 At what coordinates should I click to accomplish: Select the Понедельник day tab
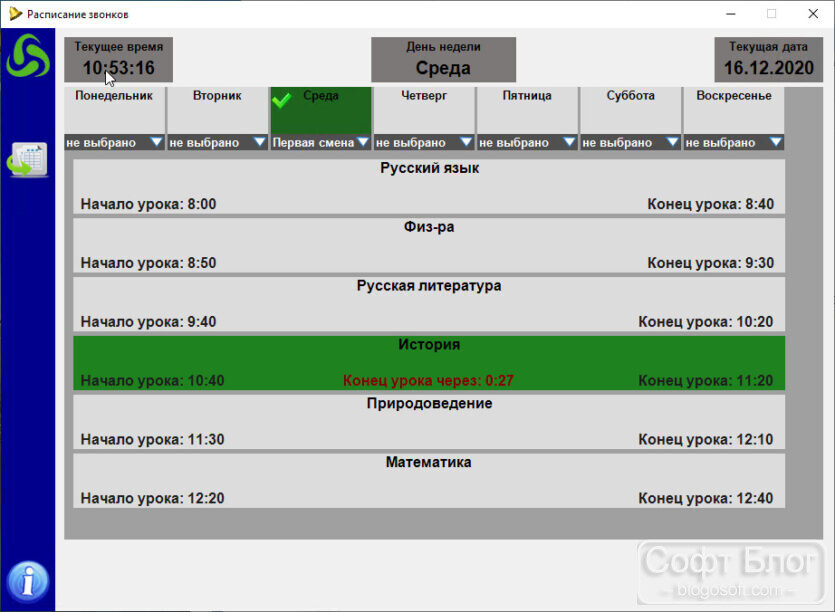[114, 111]
